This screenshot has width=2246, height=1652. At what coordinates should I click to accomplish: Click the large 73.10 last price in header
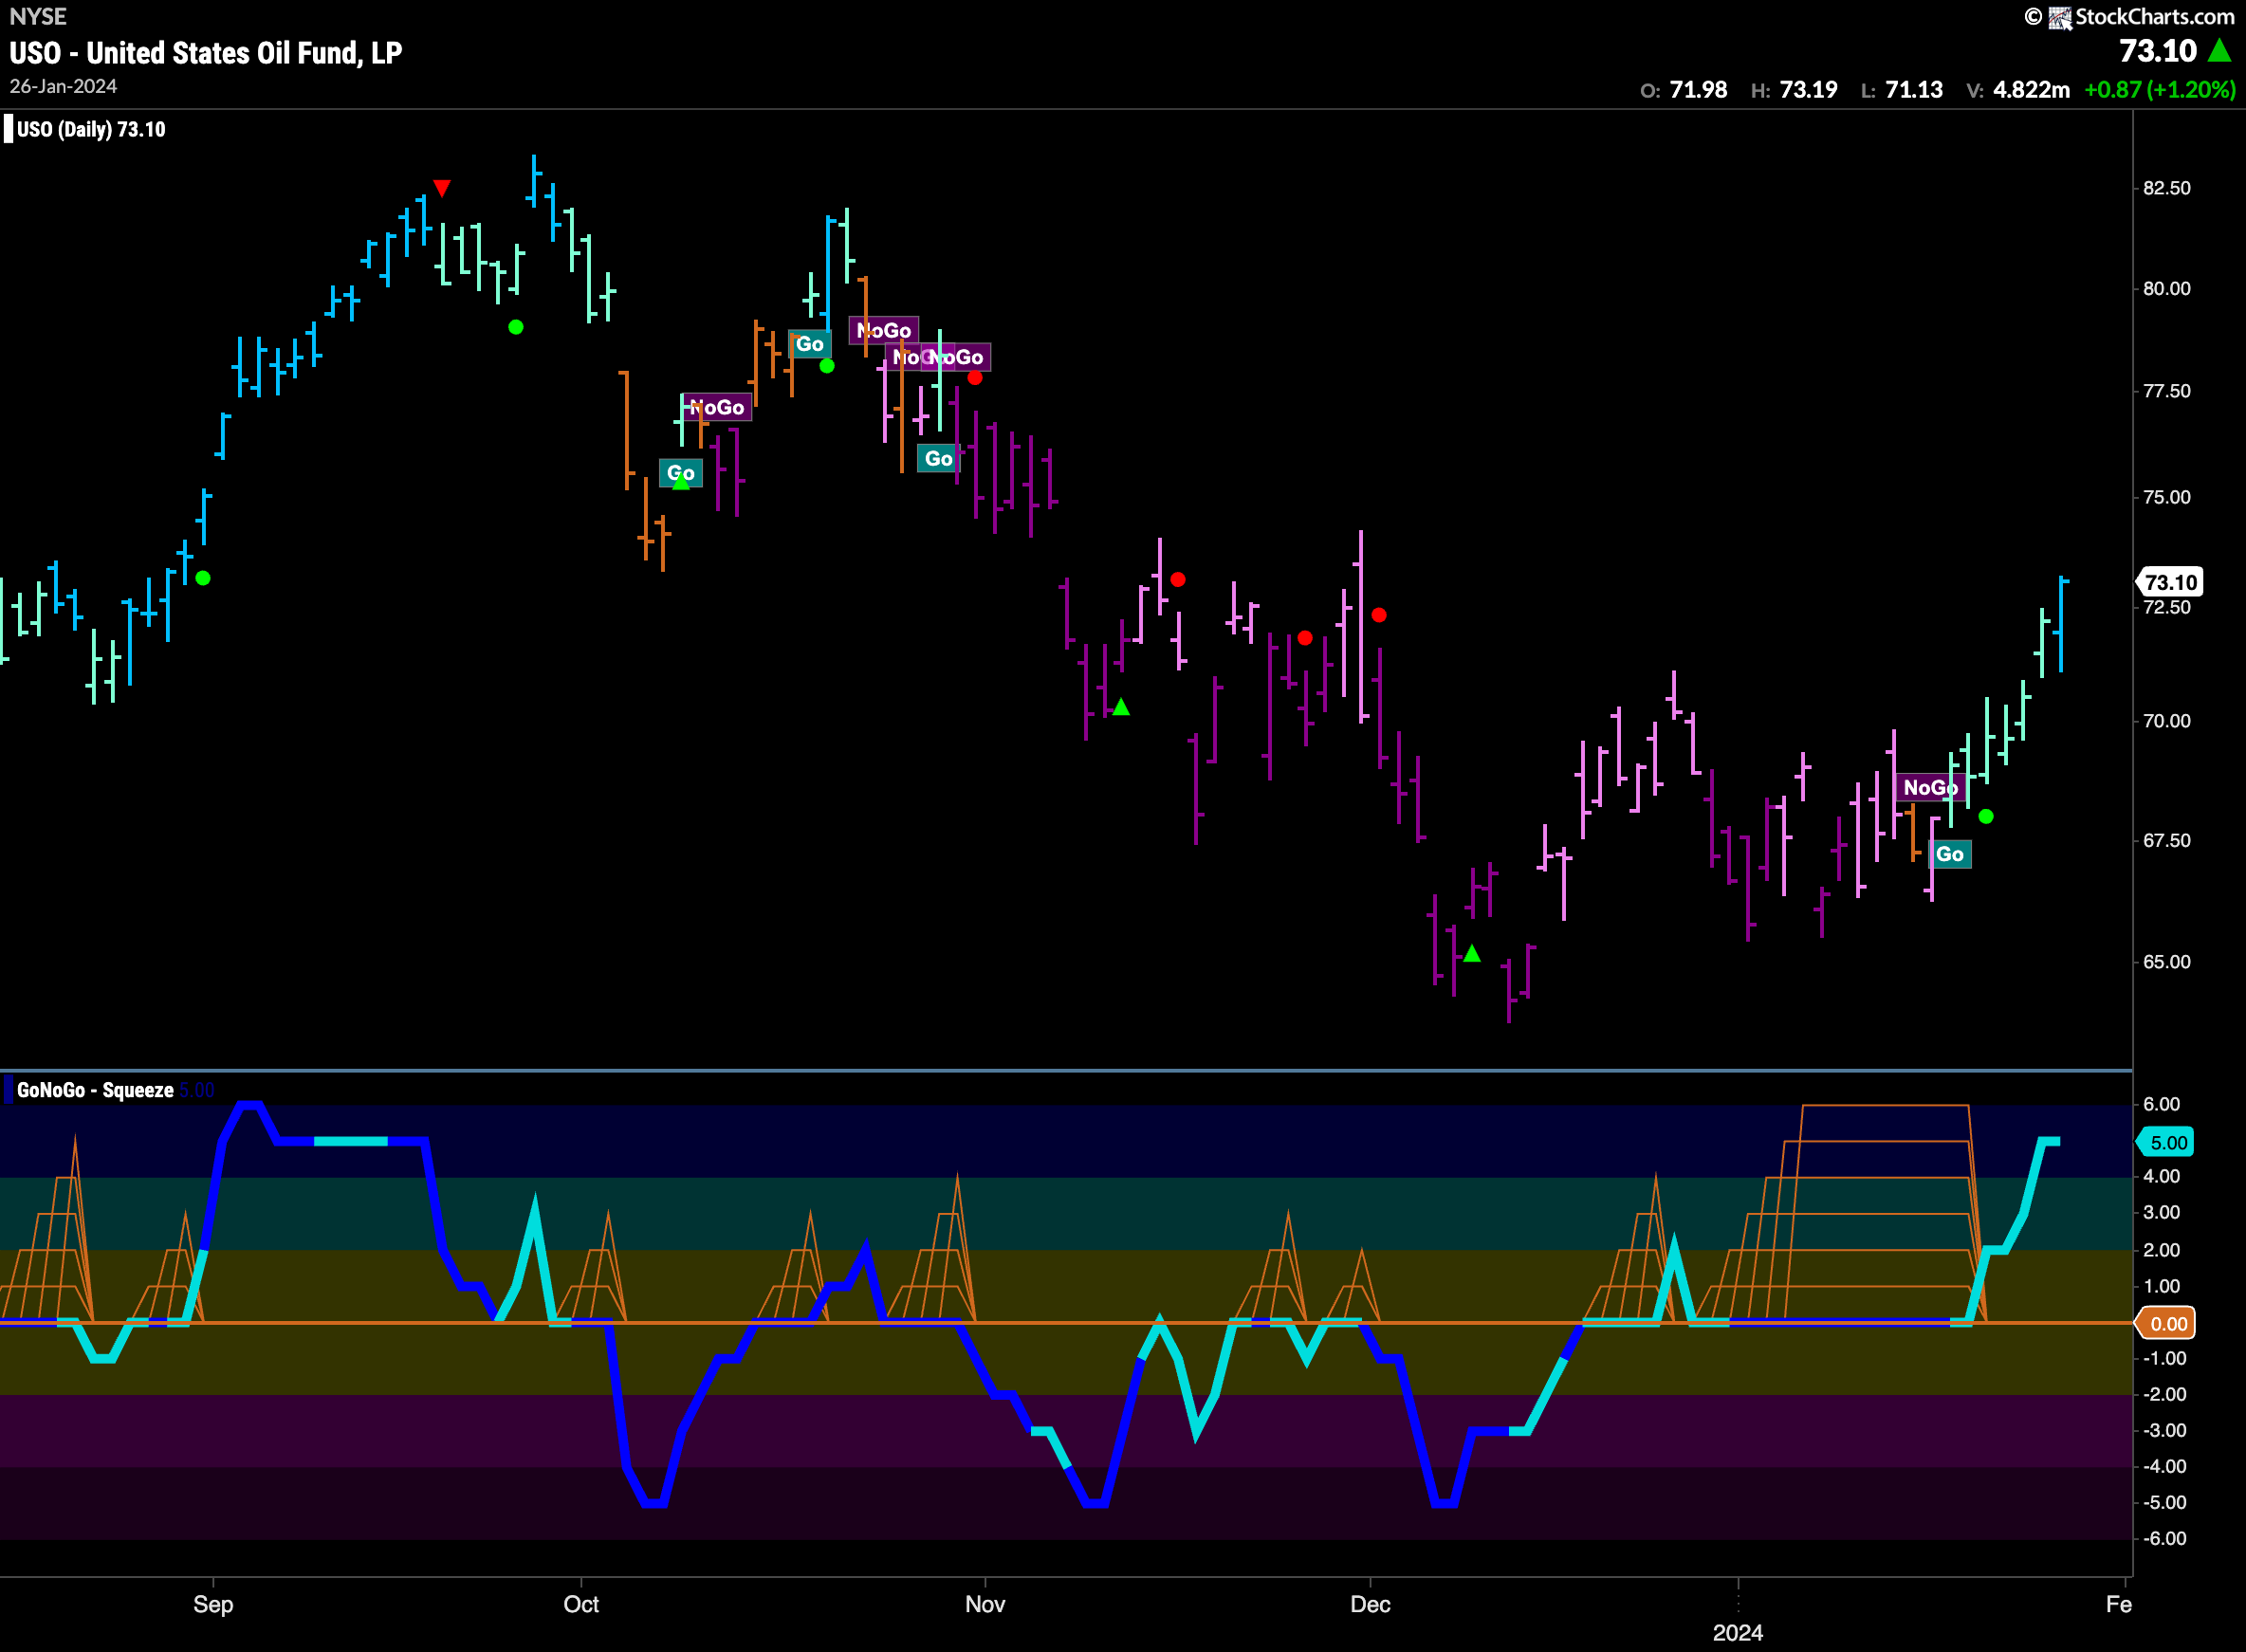[2158, 50]
